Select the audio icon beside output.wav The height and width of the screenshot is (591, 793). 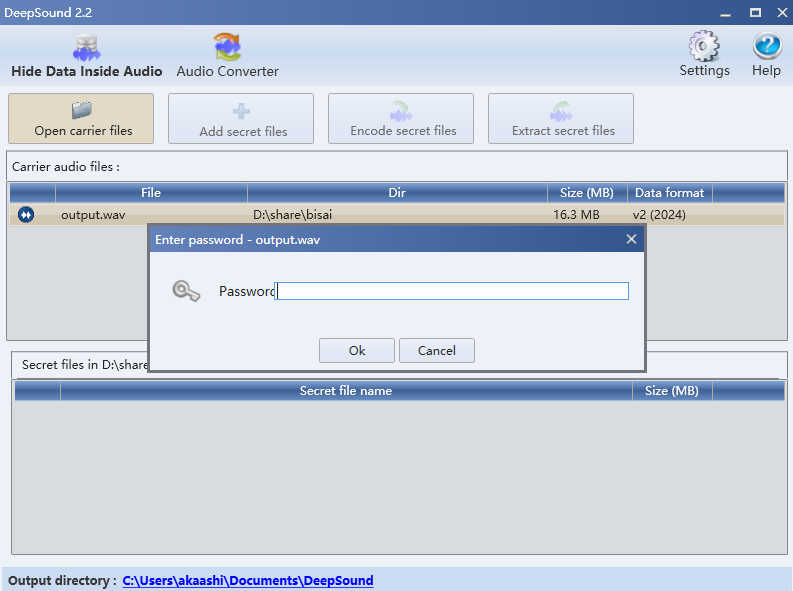pyautogui.click(x=26, y=215)
